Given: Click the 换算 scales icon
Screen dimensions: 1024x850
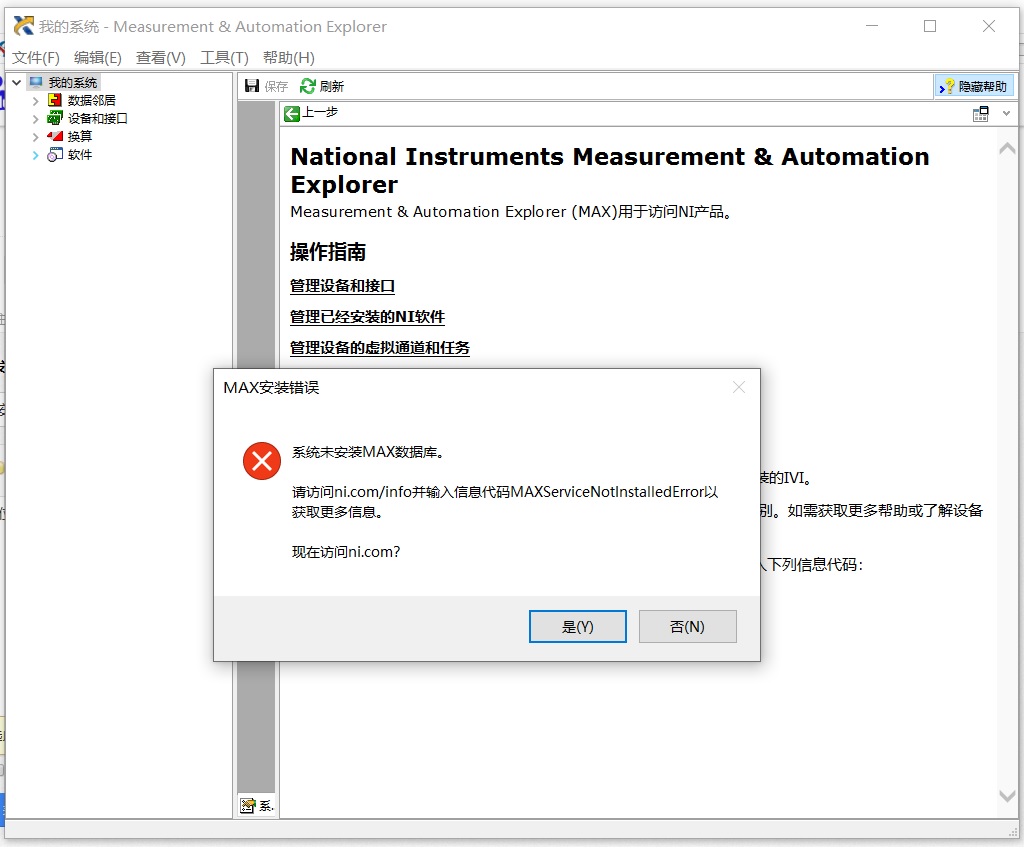Looking at the screenshot, I should click(x=55, y=136).
